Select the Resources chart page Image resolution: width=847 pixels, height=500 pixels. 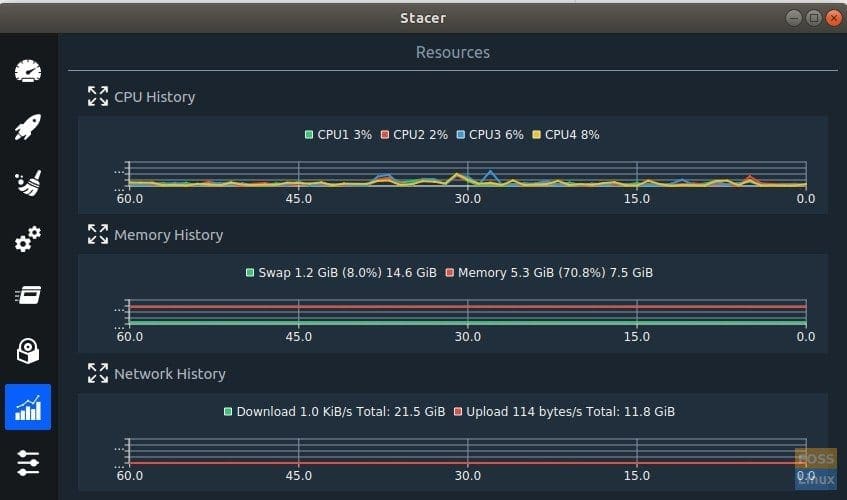click(28, 407)
